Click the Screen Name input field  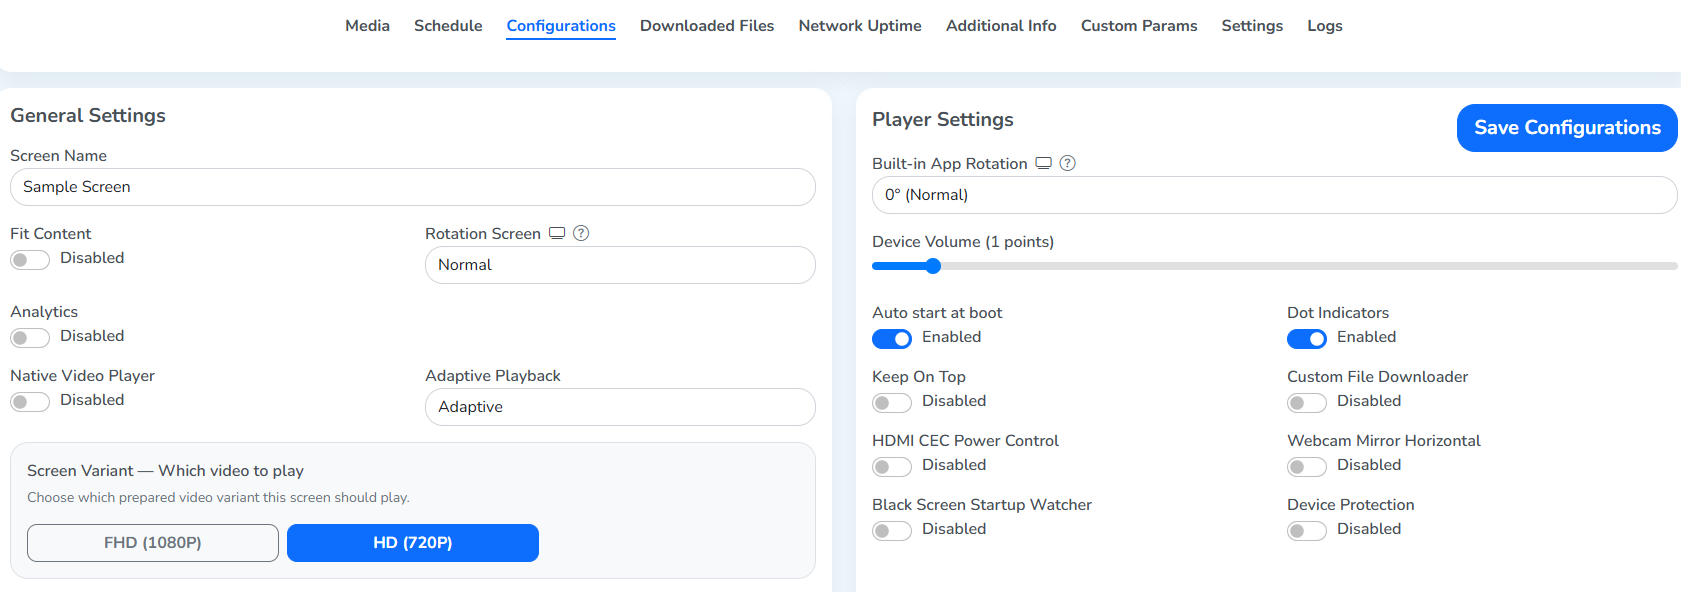coord(413,187)
